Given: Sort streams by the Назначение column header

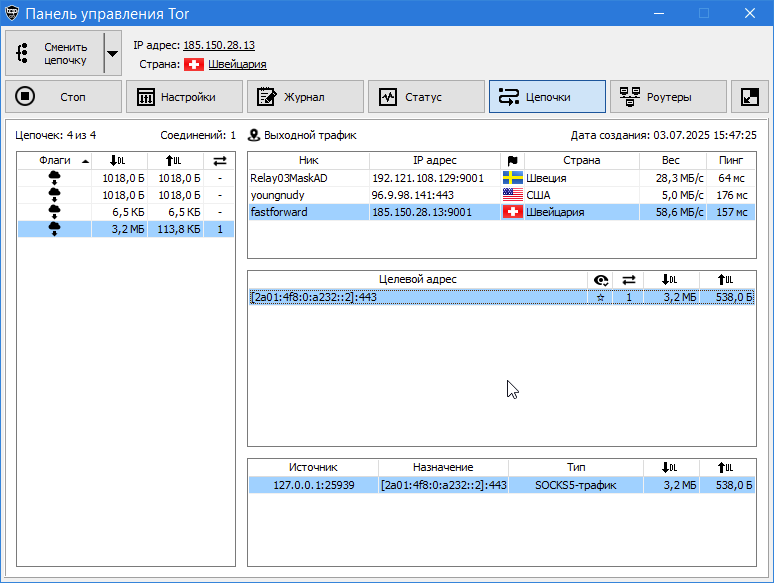Looking at the screenshot, I should click(x=443, y=467).
